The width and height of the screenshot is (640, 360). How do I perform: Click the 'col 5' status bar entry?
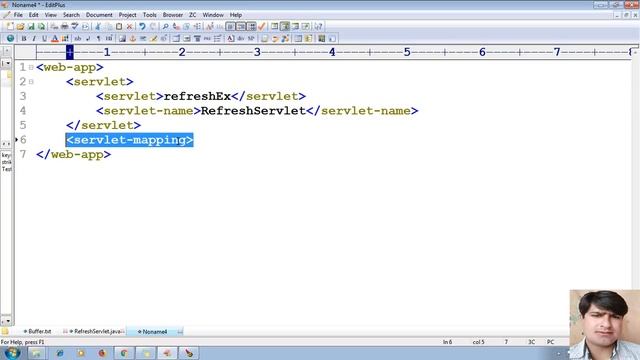pyautogui.click(x=478, y=342)
